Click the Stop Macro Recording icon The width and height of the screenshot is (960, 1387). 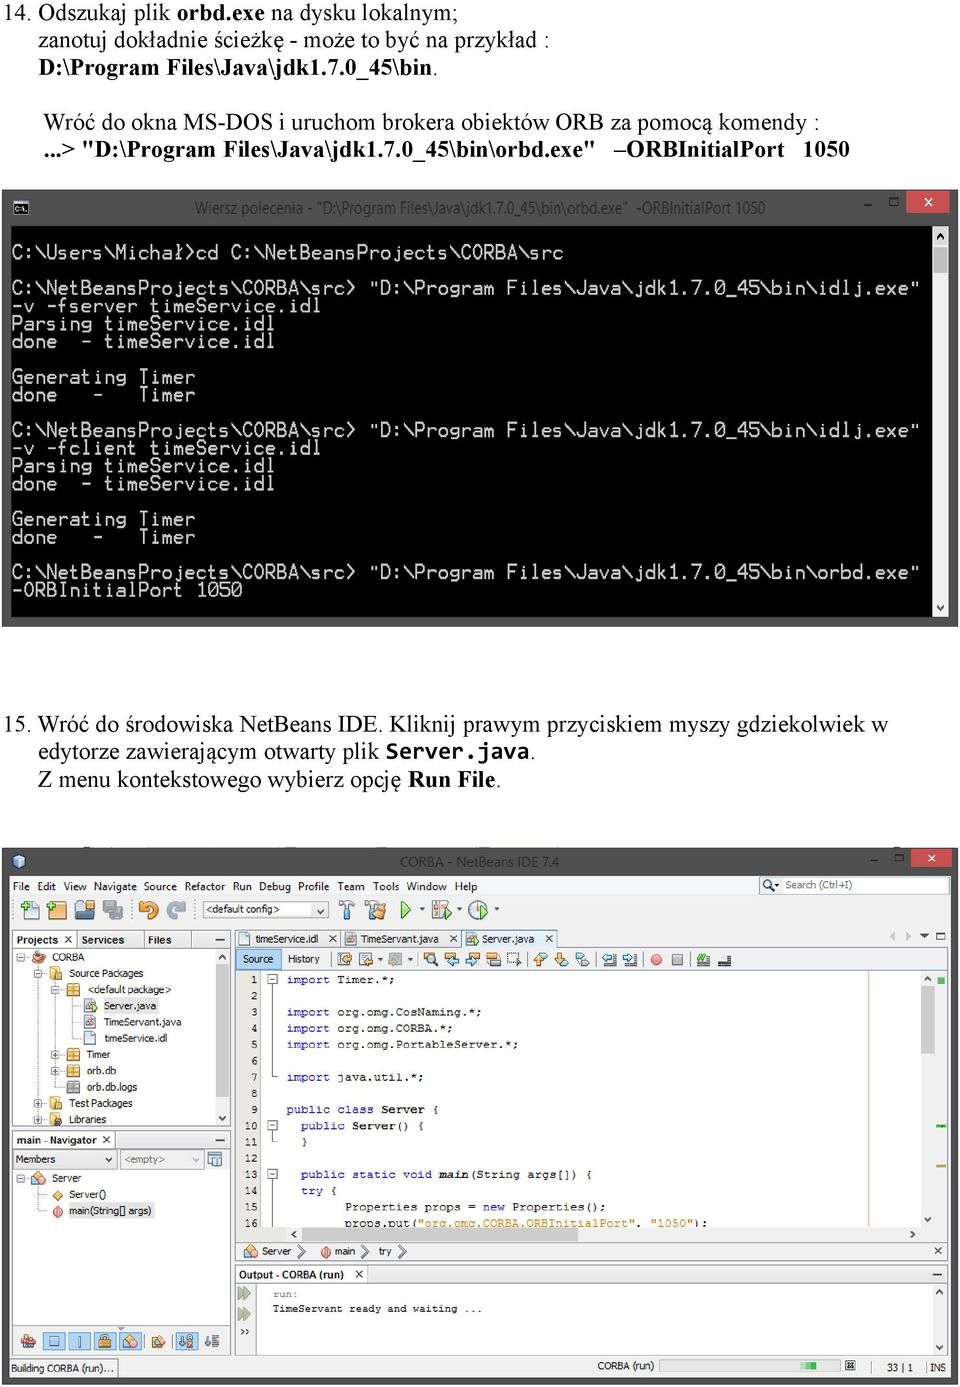tap(677, 960)
